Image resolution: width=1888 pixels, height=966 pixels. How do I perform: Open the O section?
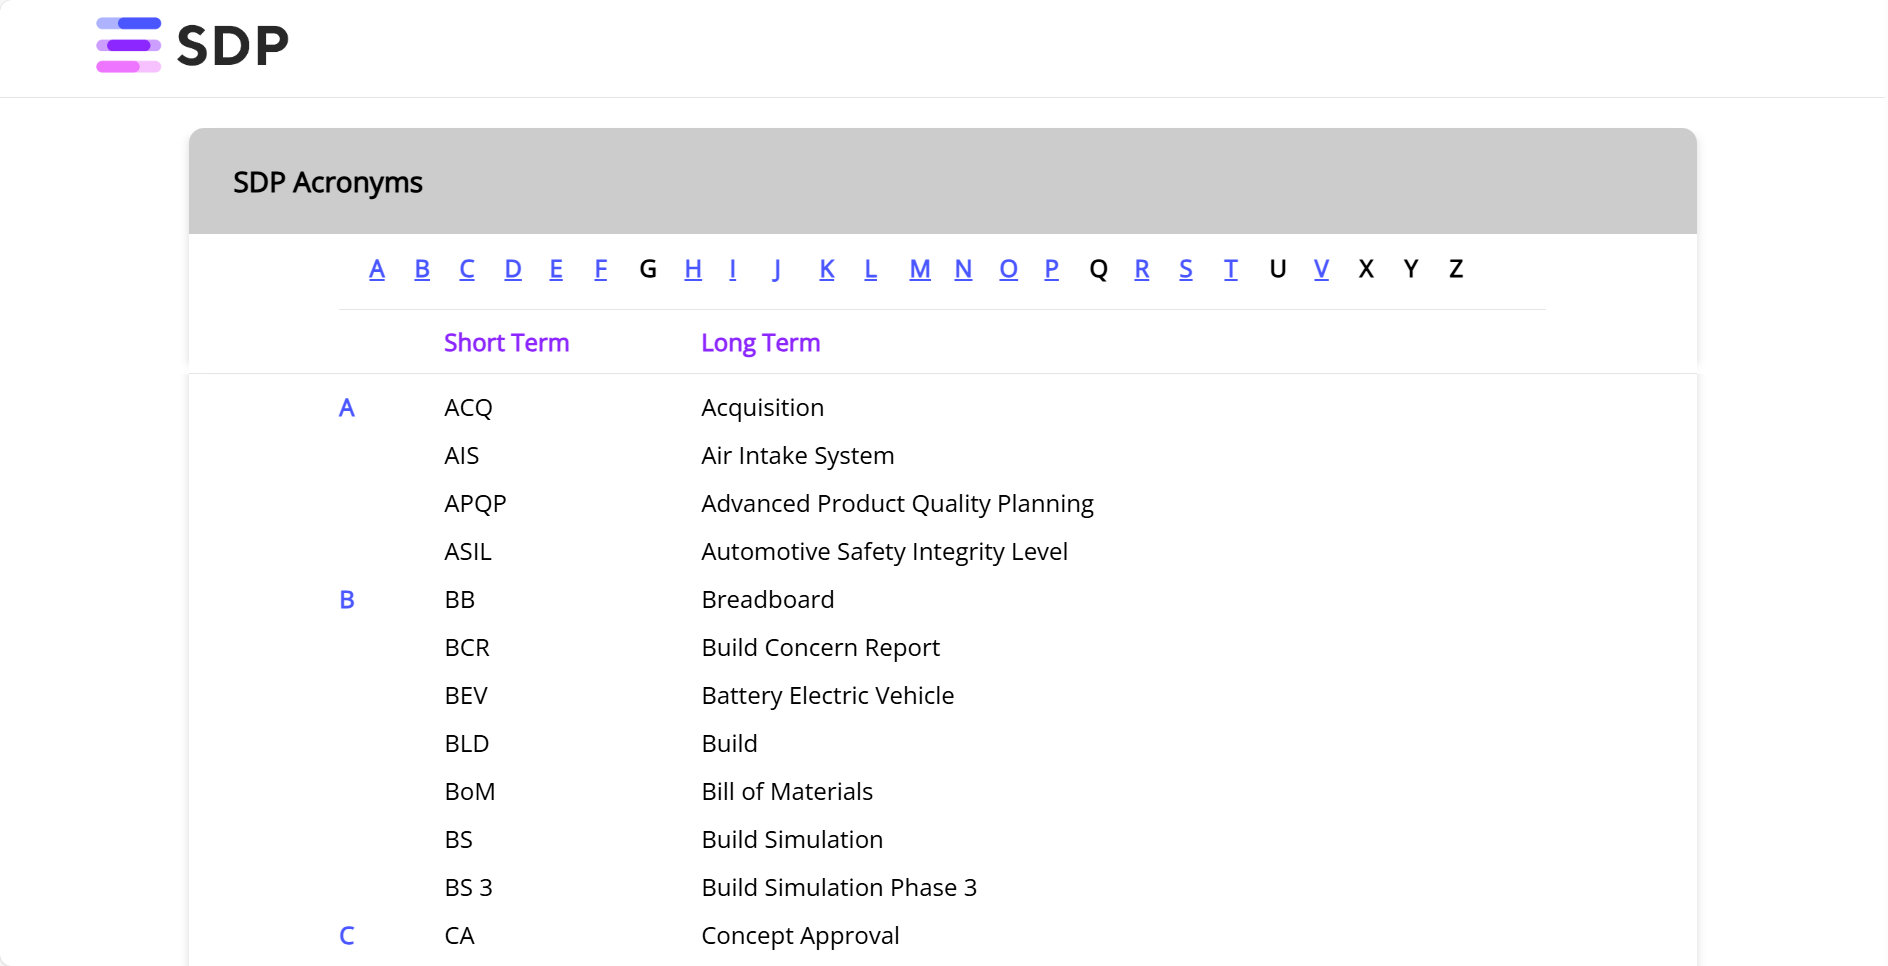coord(1007,269)
